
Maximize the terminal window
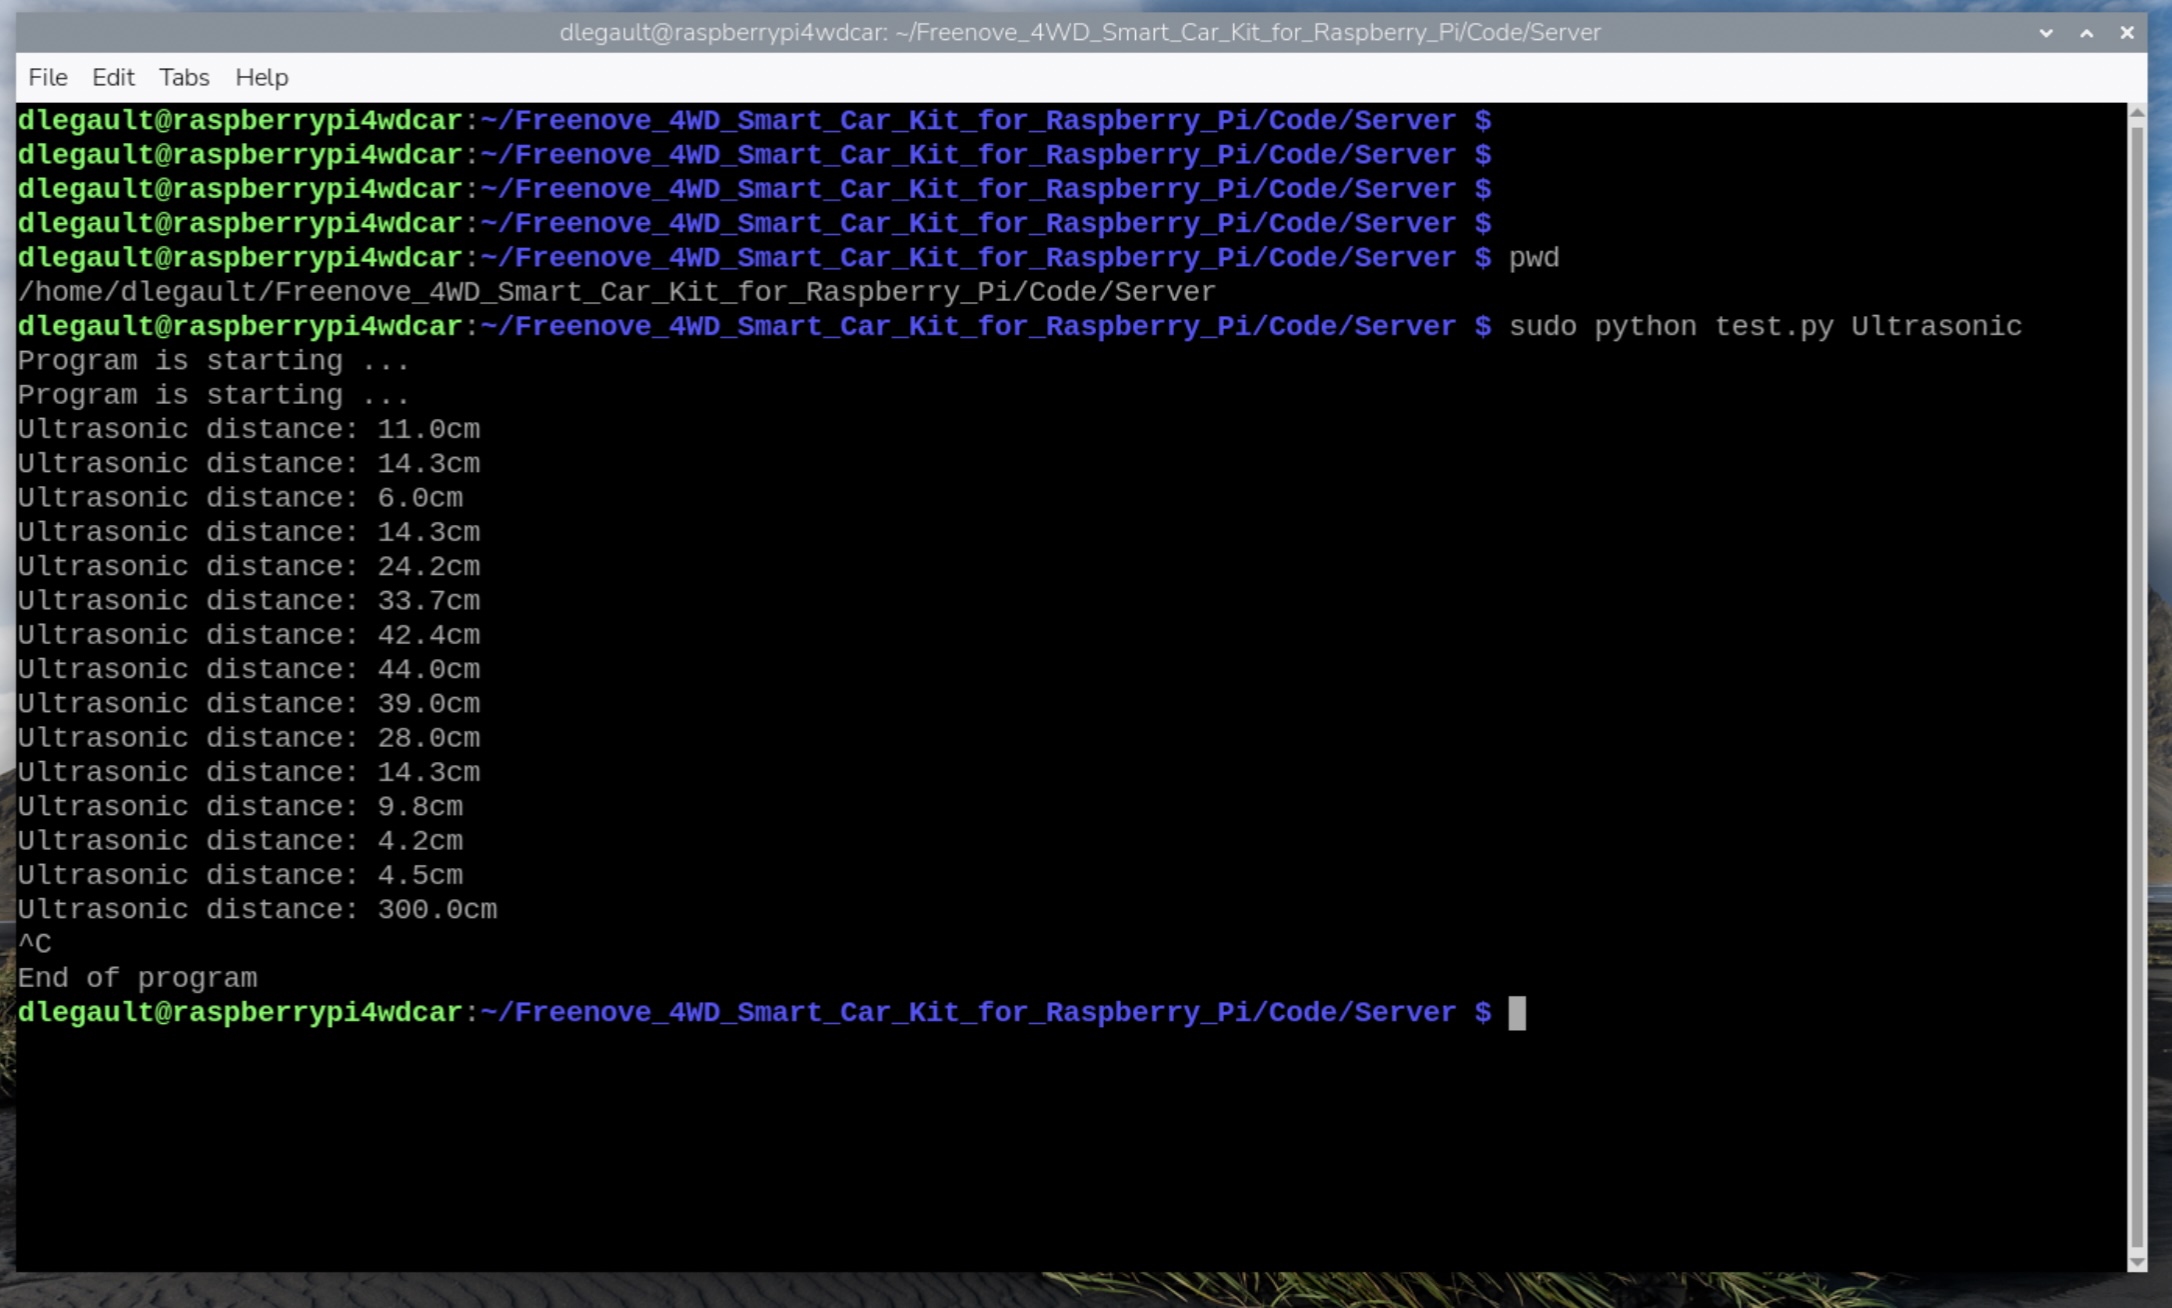pyautogui.click(x=2087, y=33)
